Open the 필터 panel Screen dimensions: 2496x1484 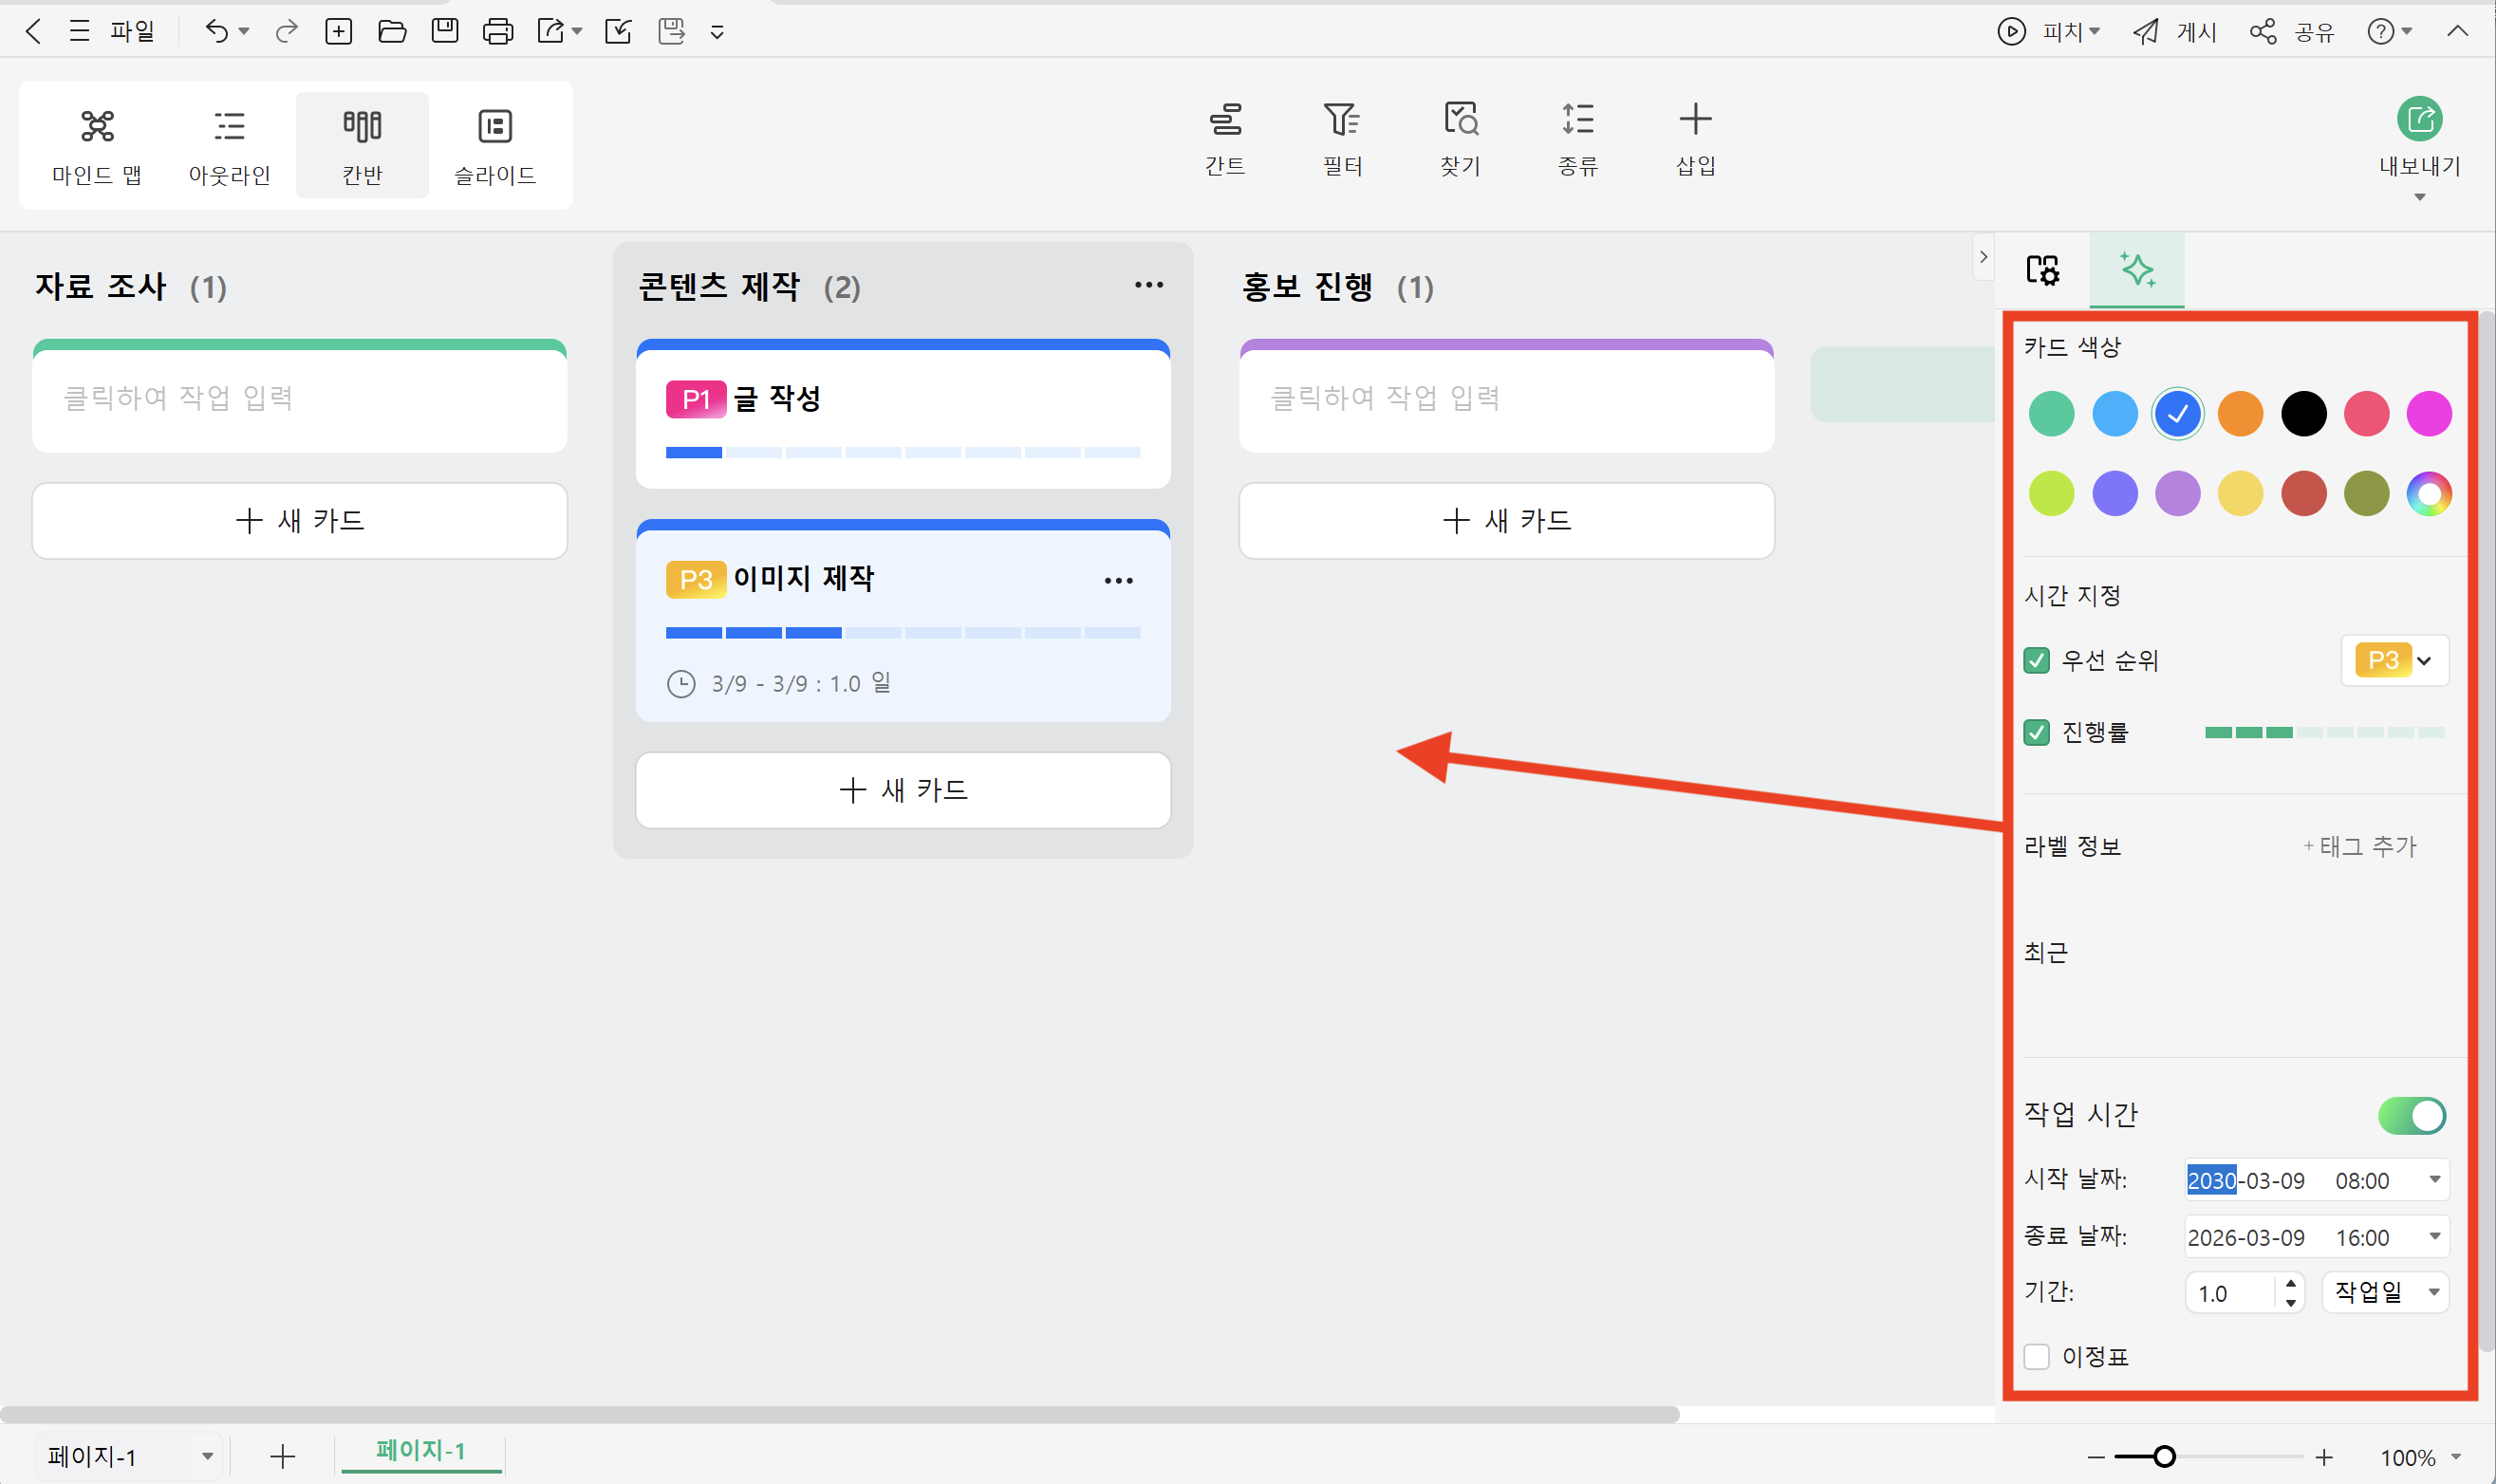coord(1343,137)
